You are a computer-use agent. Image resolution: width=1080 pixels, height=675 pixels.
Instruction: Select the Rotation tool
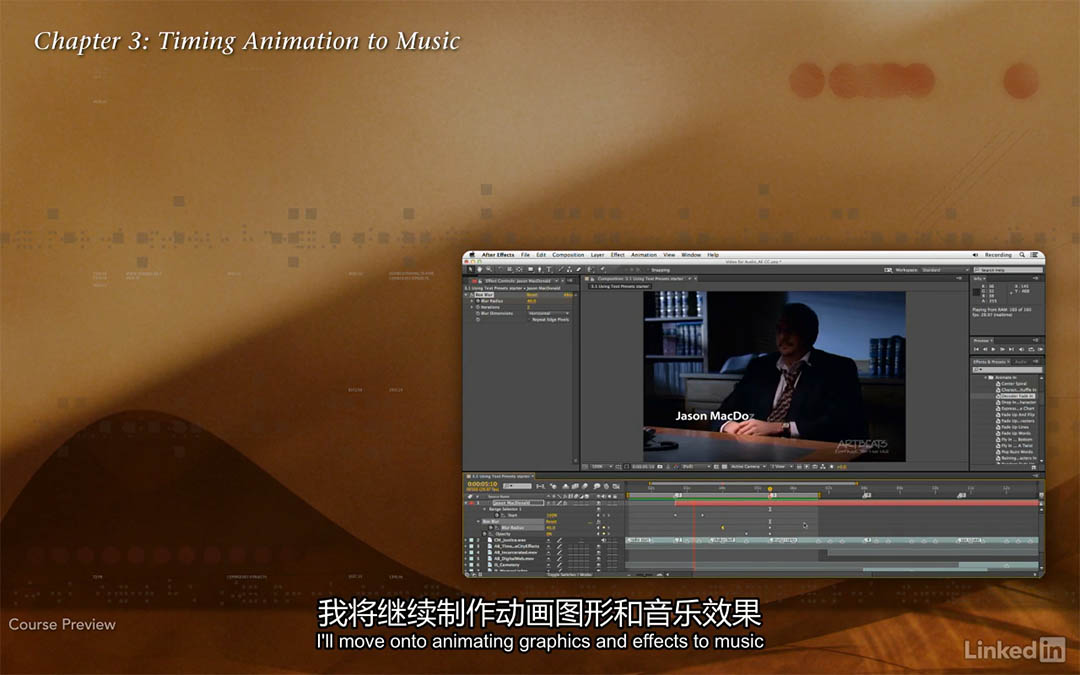(501, 270)
